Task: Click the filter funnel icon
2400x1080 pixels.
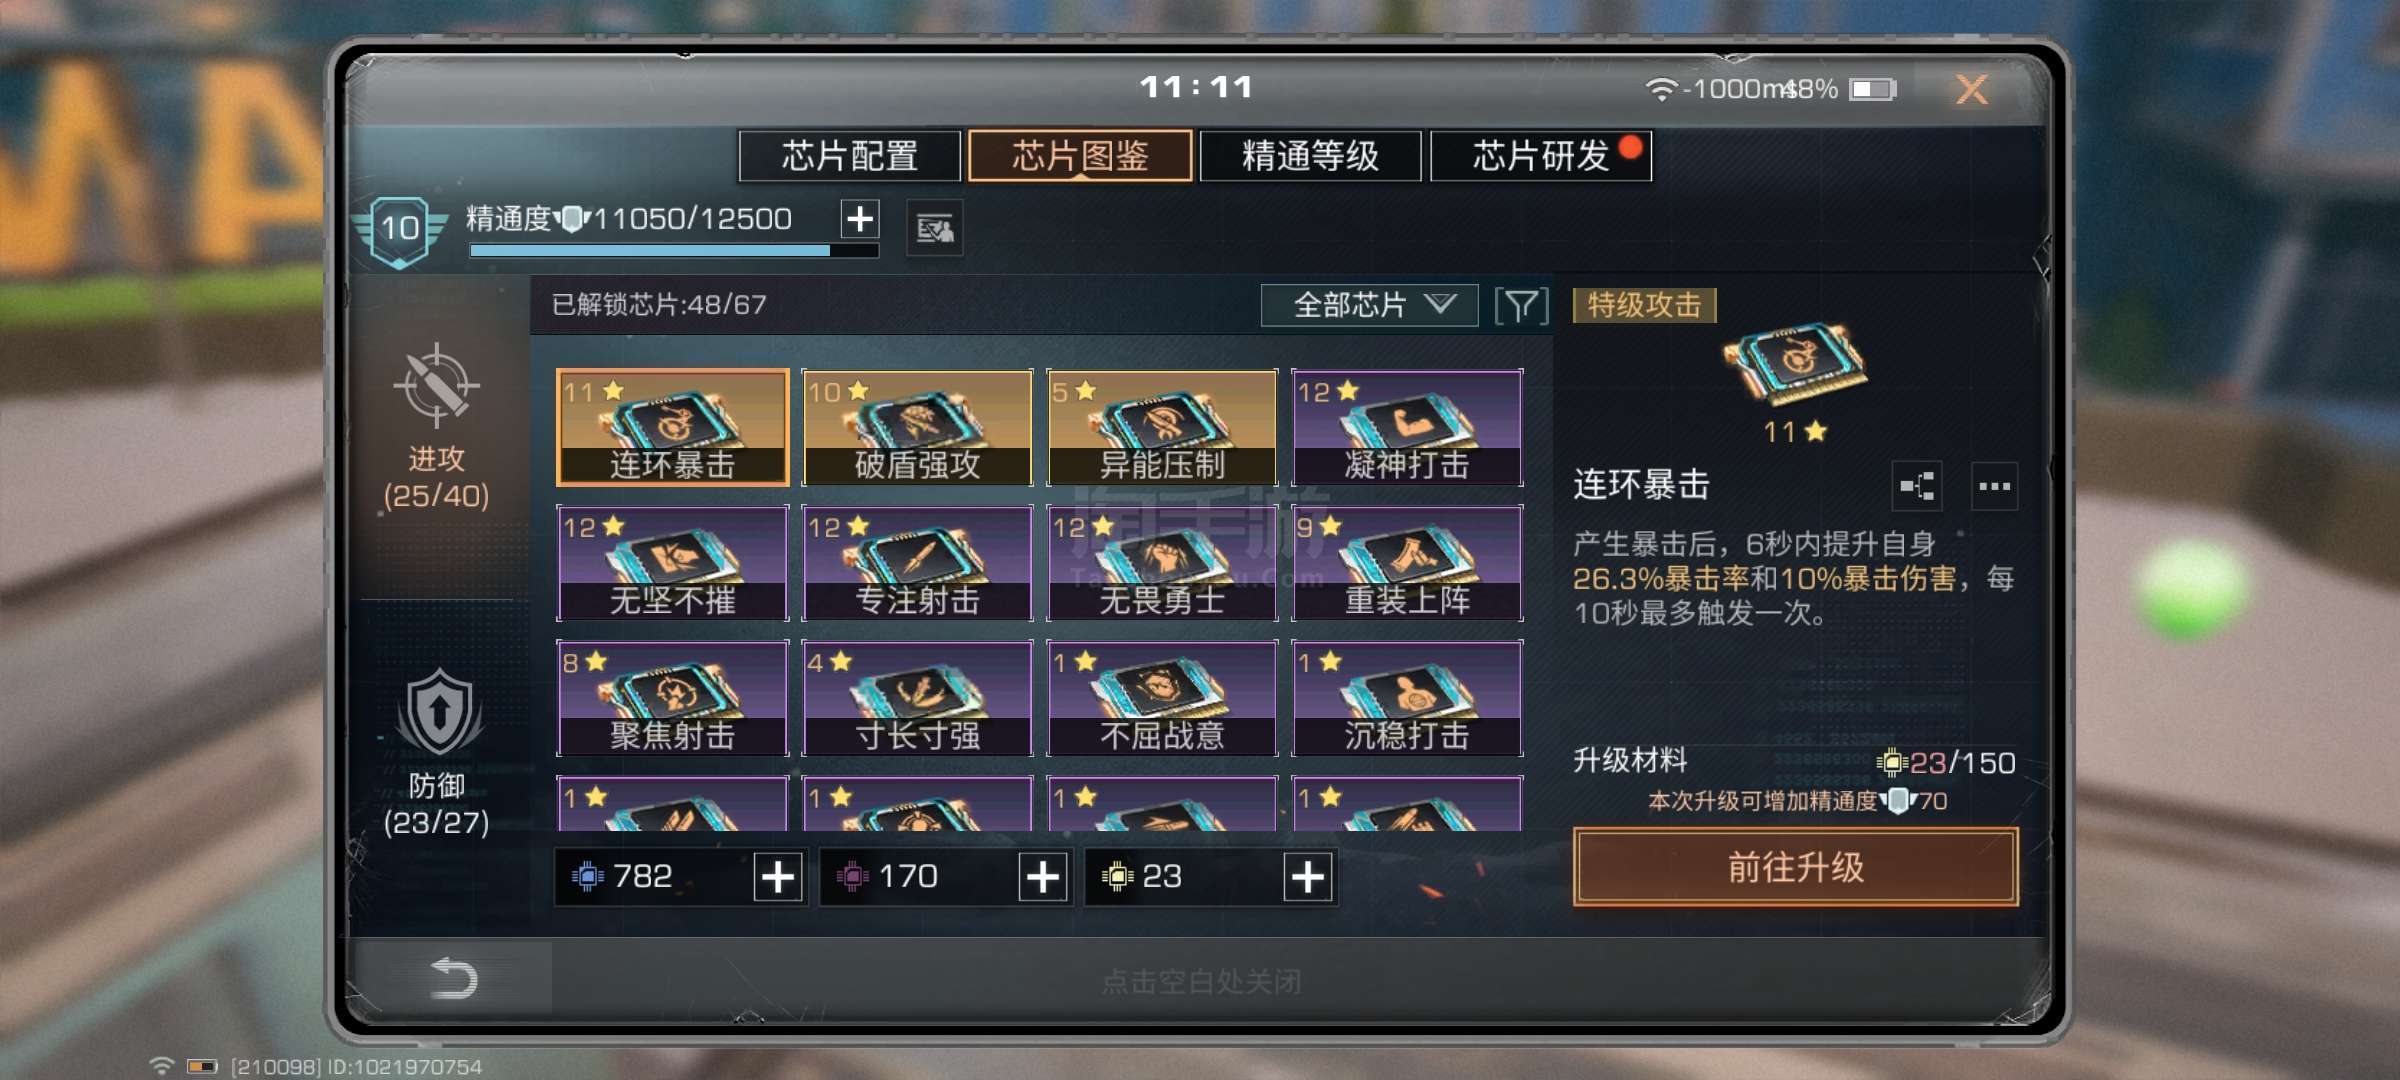Action: tap(1521, 306)
